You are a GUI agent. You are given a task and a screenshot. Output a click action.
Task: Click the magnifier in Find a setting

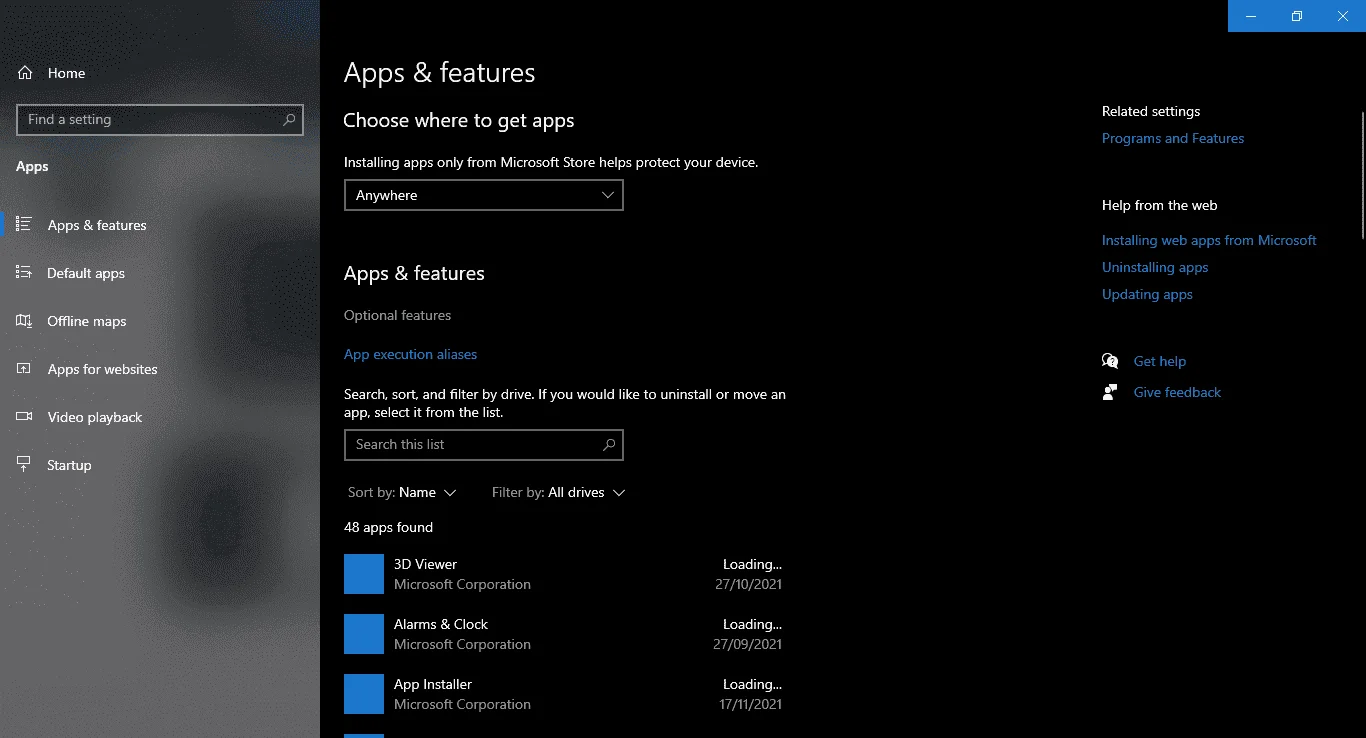[x=289, y=119]
